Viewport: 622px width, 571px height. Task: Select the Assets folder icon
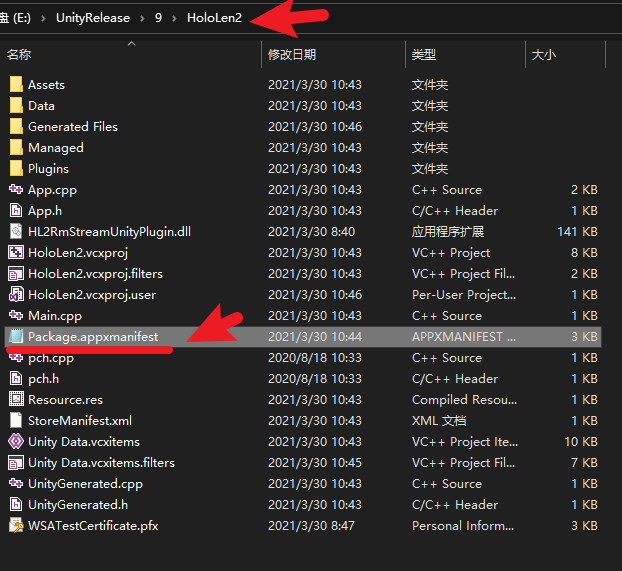[16, 85]
